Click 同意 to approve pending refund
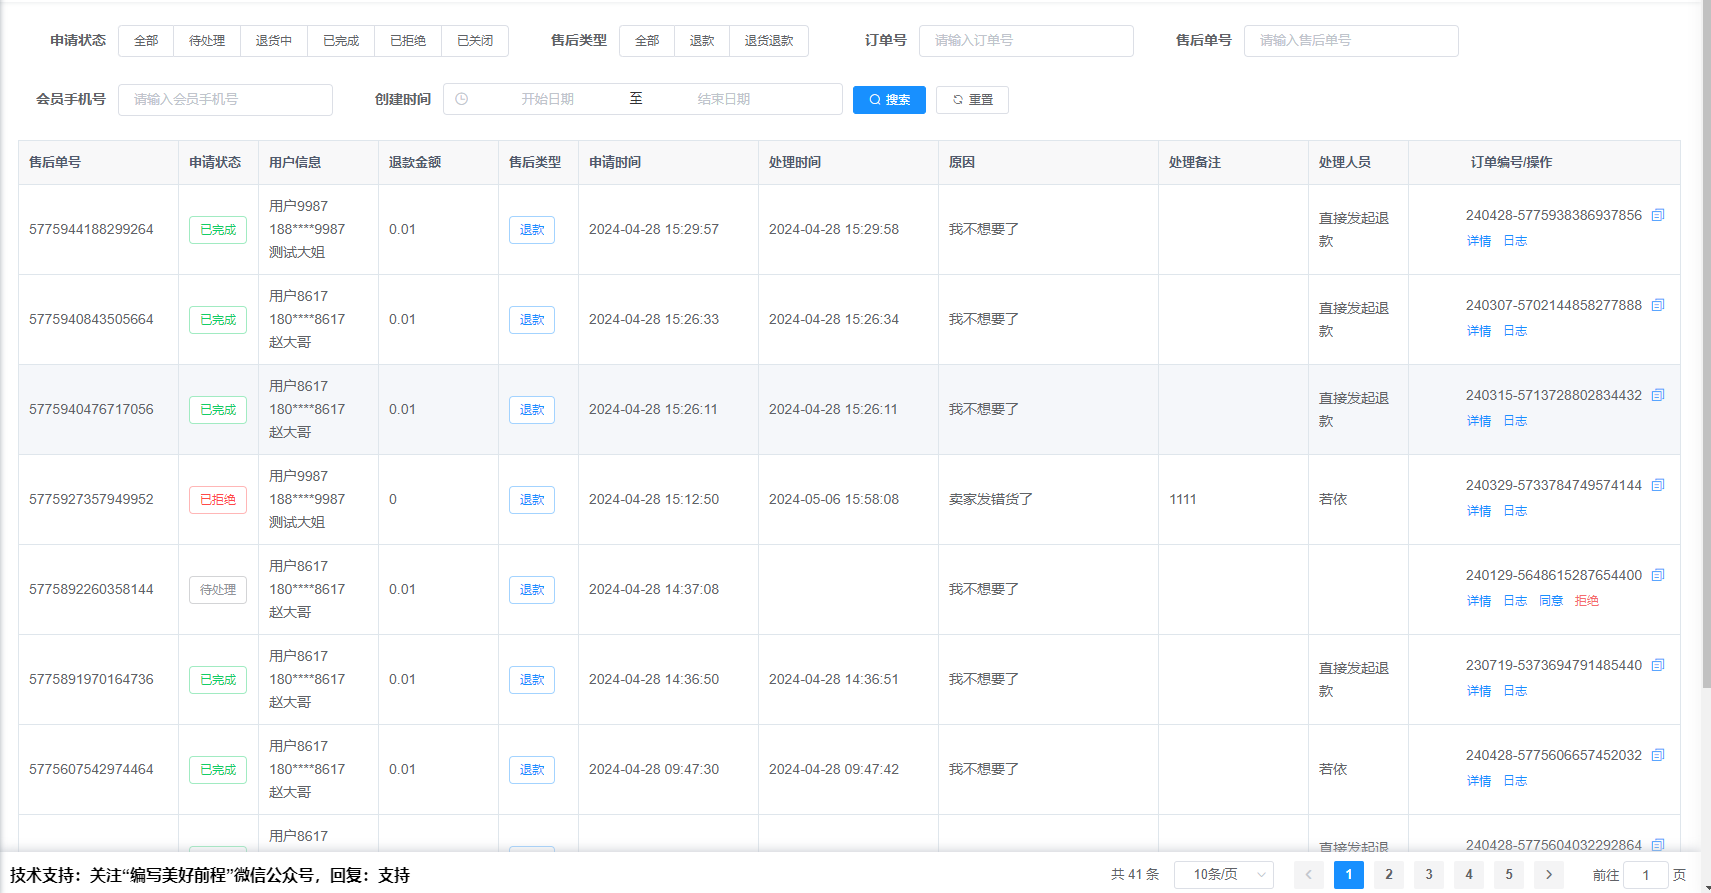The height and width of the screenshot is (893, 1711). (1550, 601)
